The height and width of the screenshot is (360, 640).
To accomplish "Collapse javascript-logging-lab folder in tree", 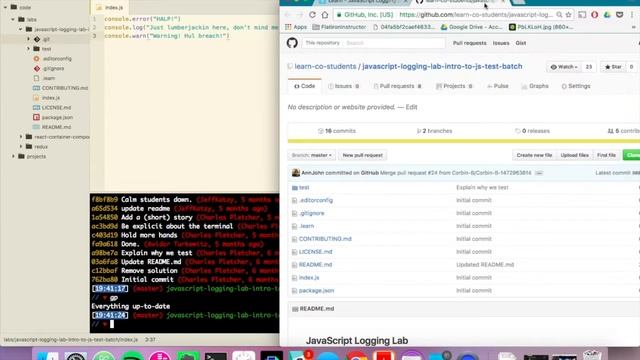I will [20, 29].
